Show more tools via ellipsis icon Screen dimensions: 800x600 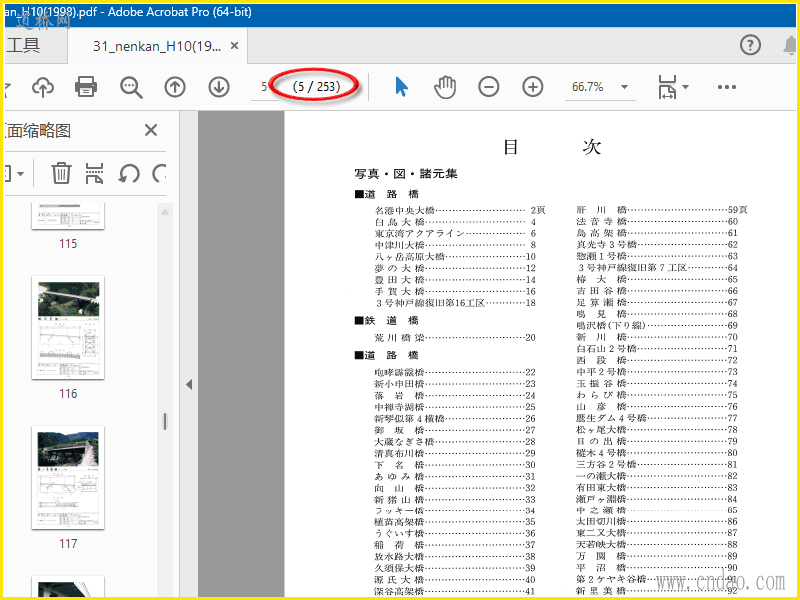(727, 87)
